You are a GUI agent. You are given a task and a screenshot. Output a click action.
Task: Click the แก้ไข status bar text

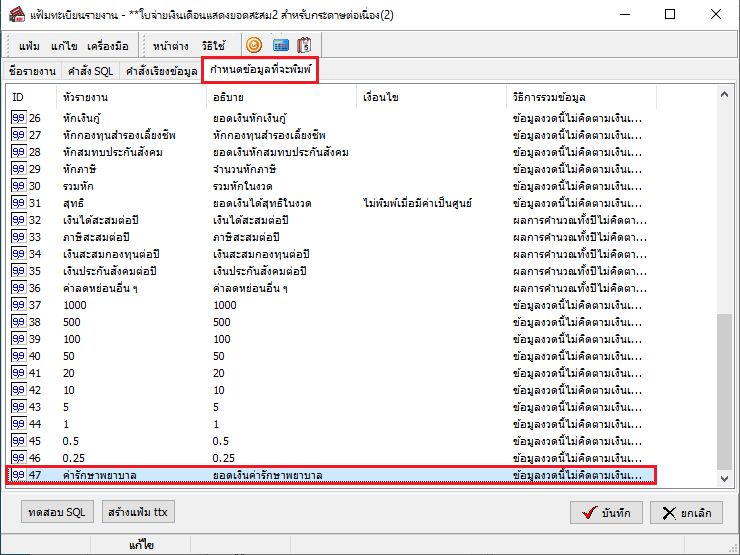[x=141, y=545]
